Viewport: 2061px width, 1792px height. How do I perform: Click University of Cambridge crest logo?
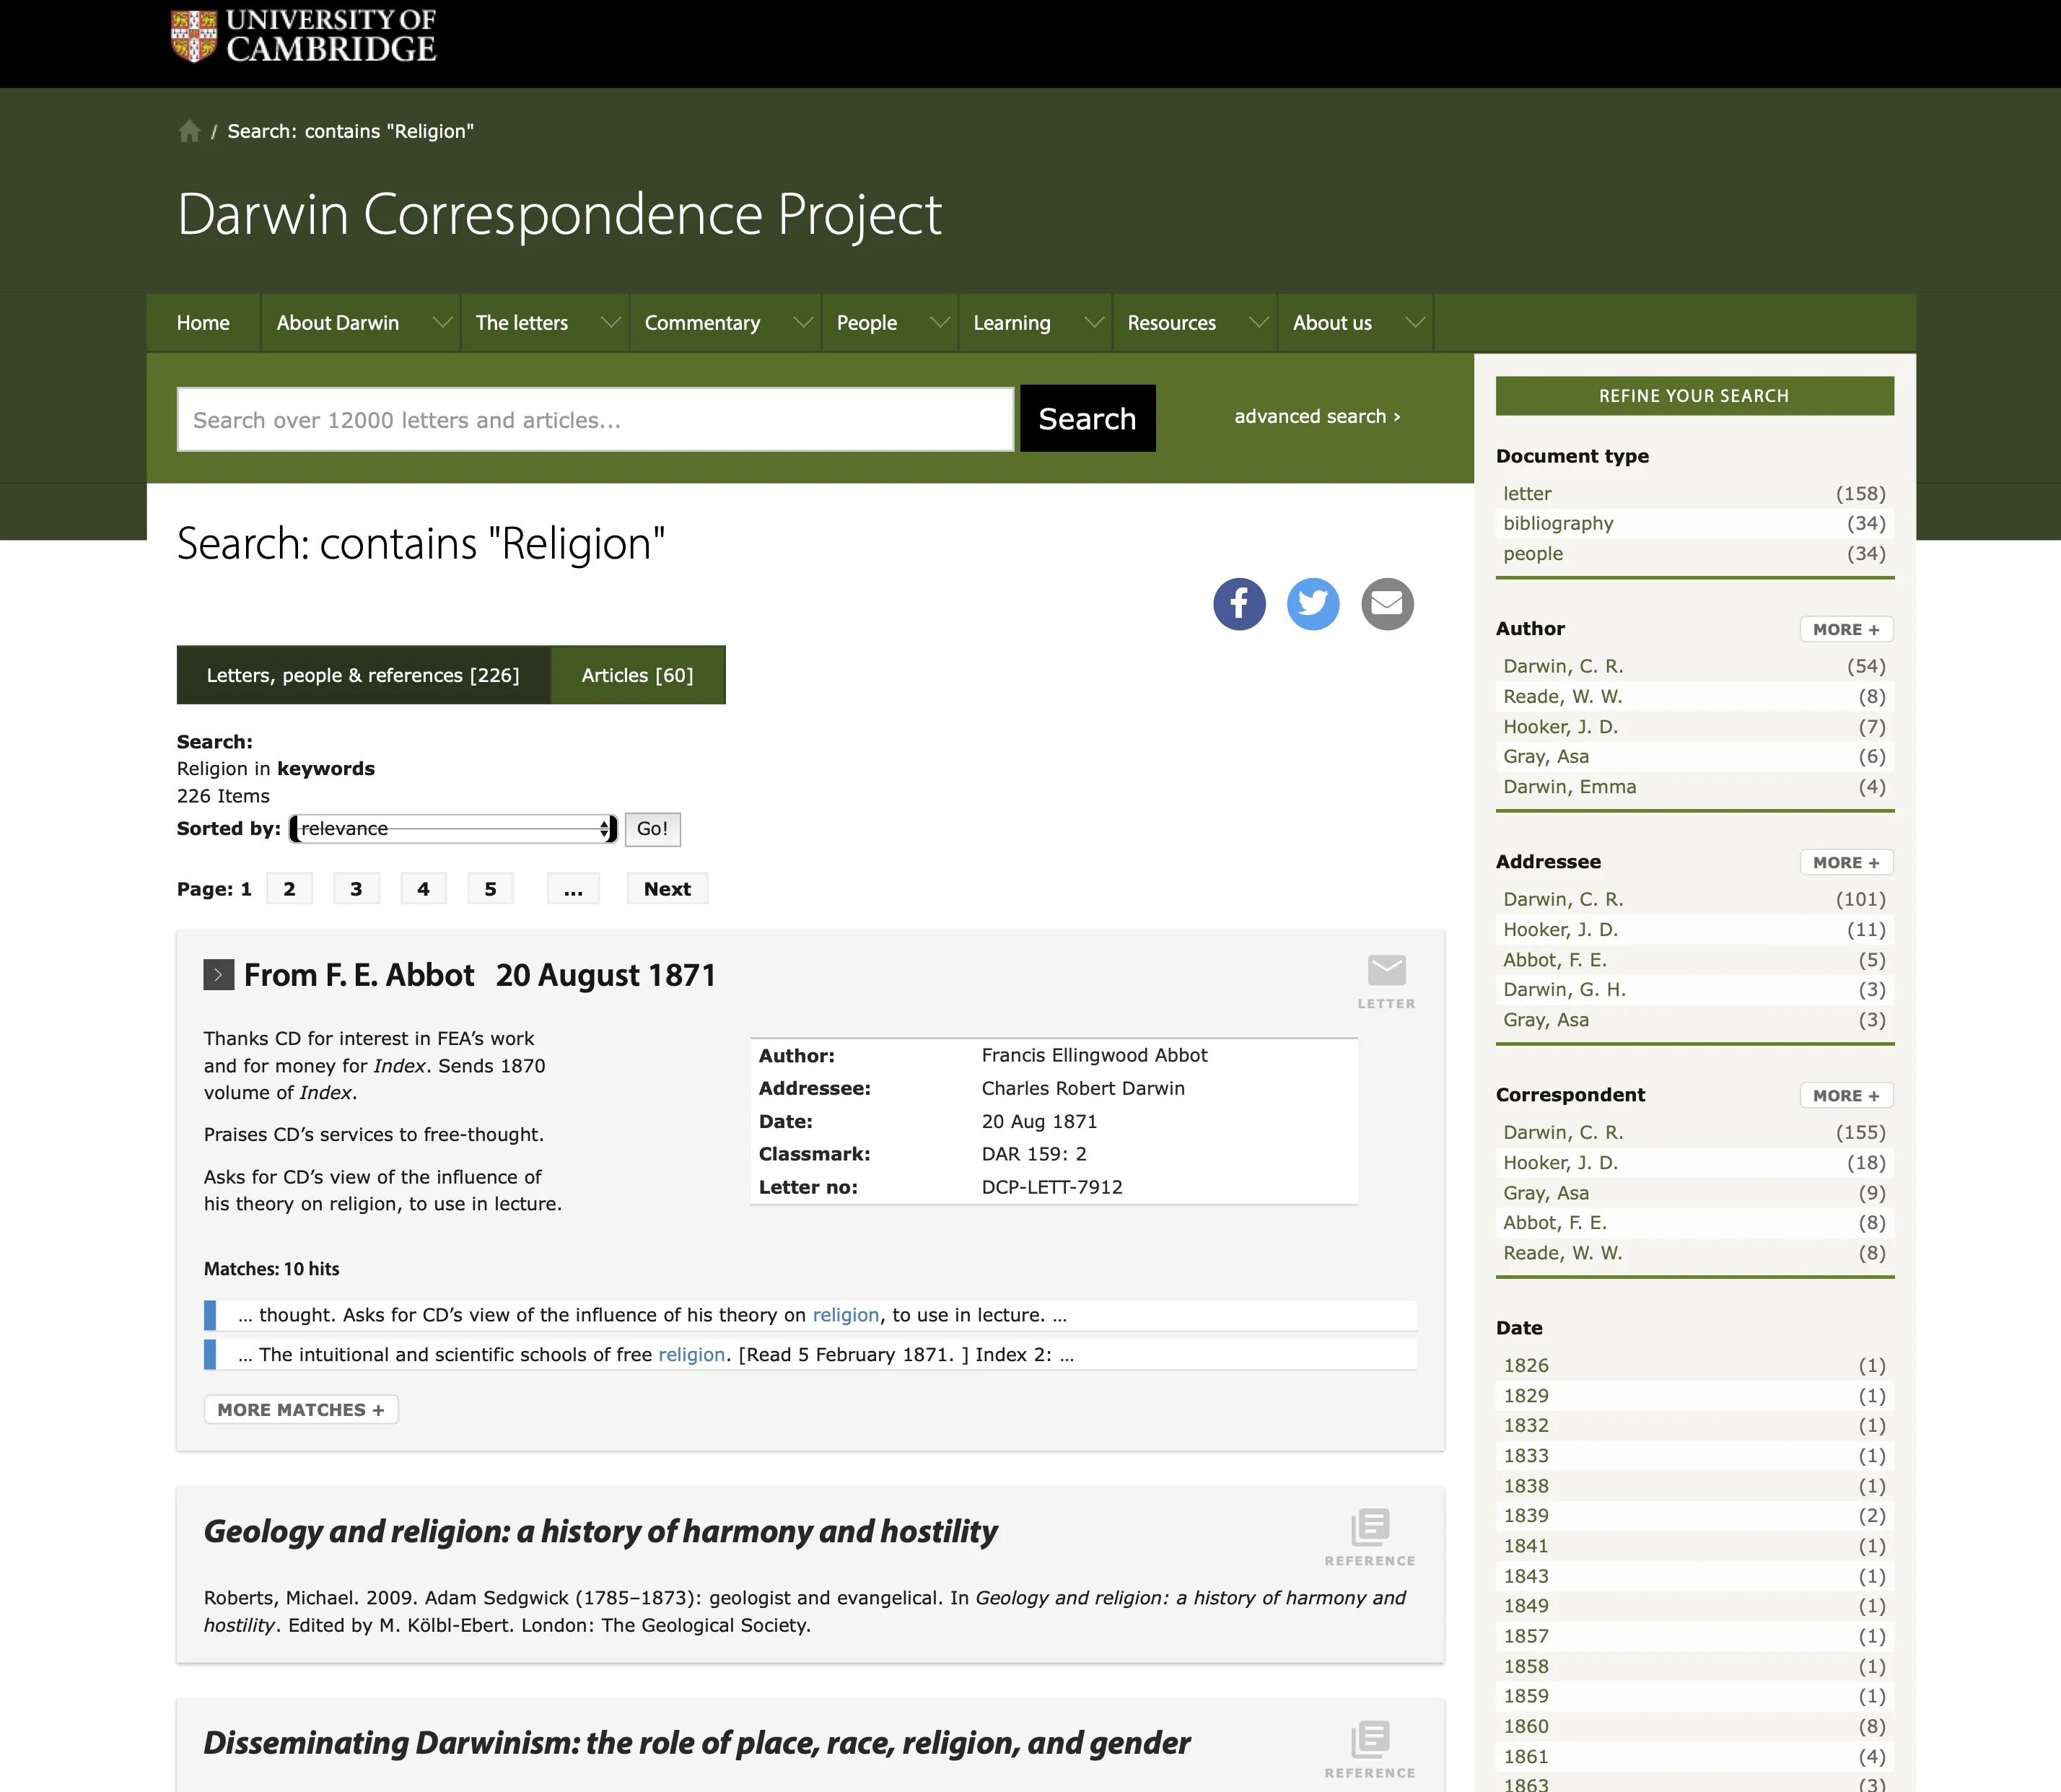(194, 36)
